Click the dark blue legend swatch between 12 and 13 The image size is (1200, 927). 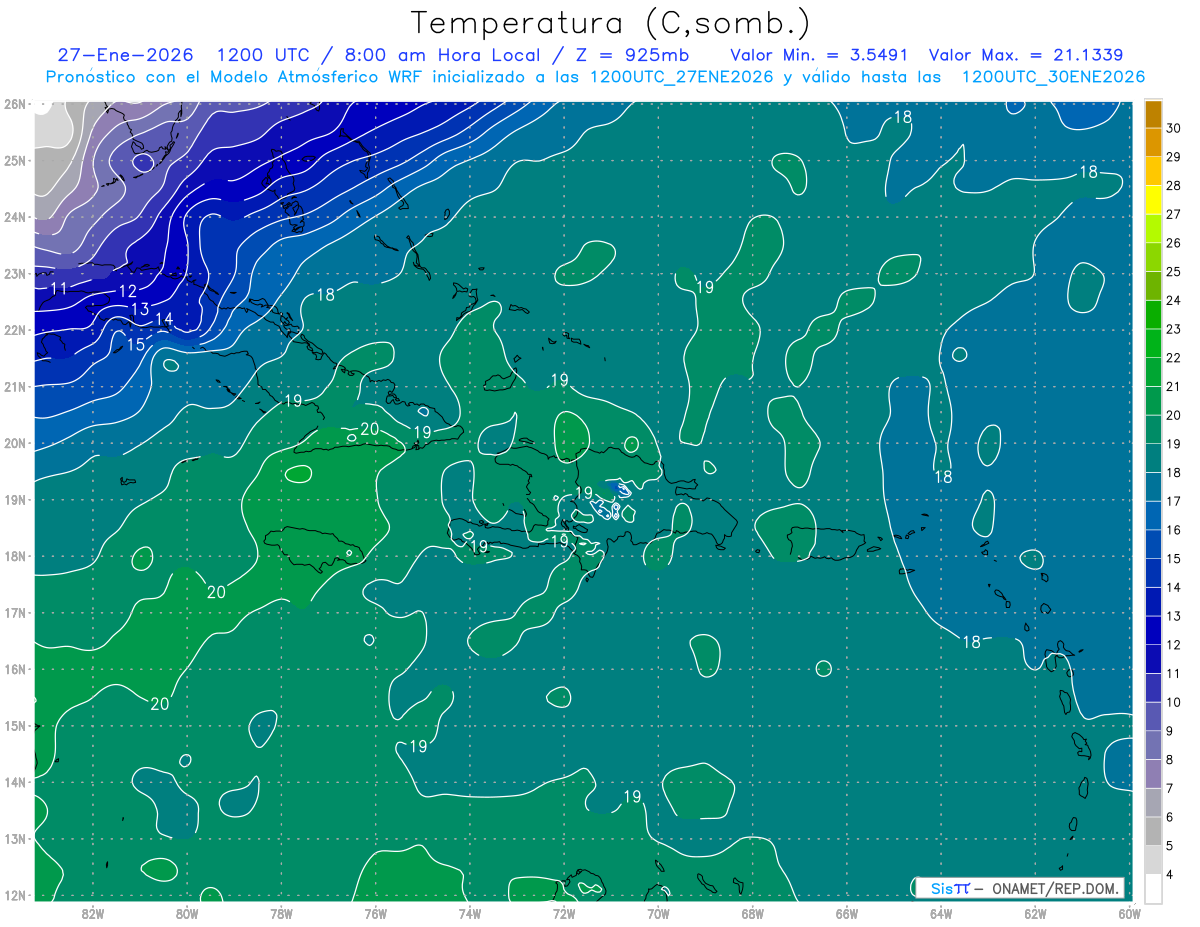1153,630
